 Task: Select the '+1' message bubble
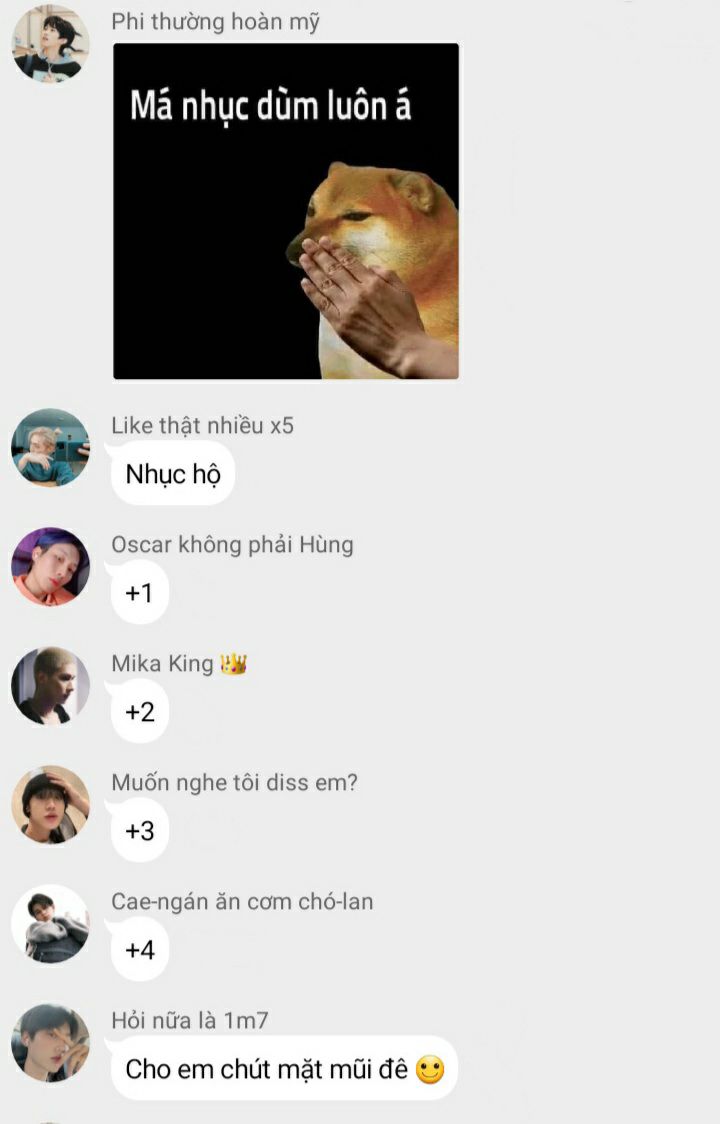139,593
